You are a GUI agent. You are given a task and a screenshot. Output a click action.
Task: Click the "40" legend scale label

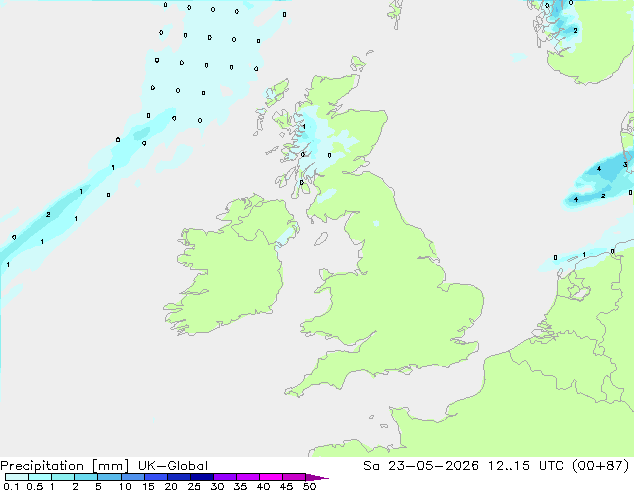point(263,486)
